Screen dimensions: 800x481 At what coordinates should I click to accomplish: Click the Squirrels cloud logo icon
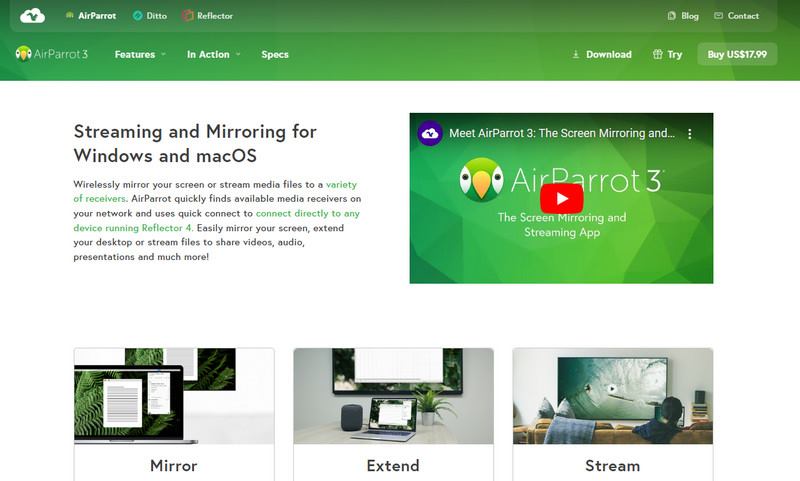coord(32,16)
